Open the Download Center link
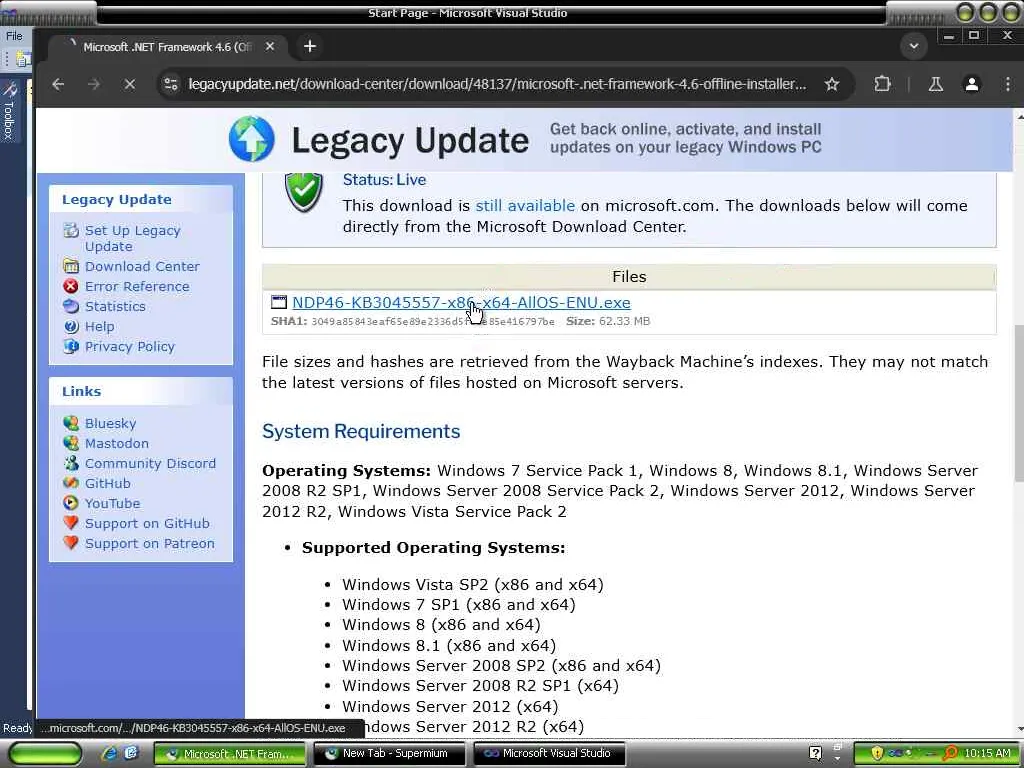The image size is (1024, 768). point(142,266)
